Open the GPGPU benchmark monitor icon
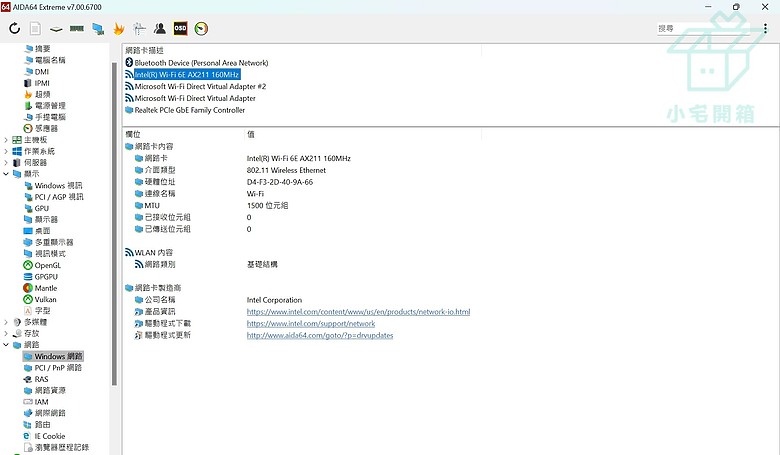Viewport: 780px width, 455px height. (x=98, y=28)
